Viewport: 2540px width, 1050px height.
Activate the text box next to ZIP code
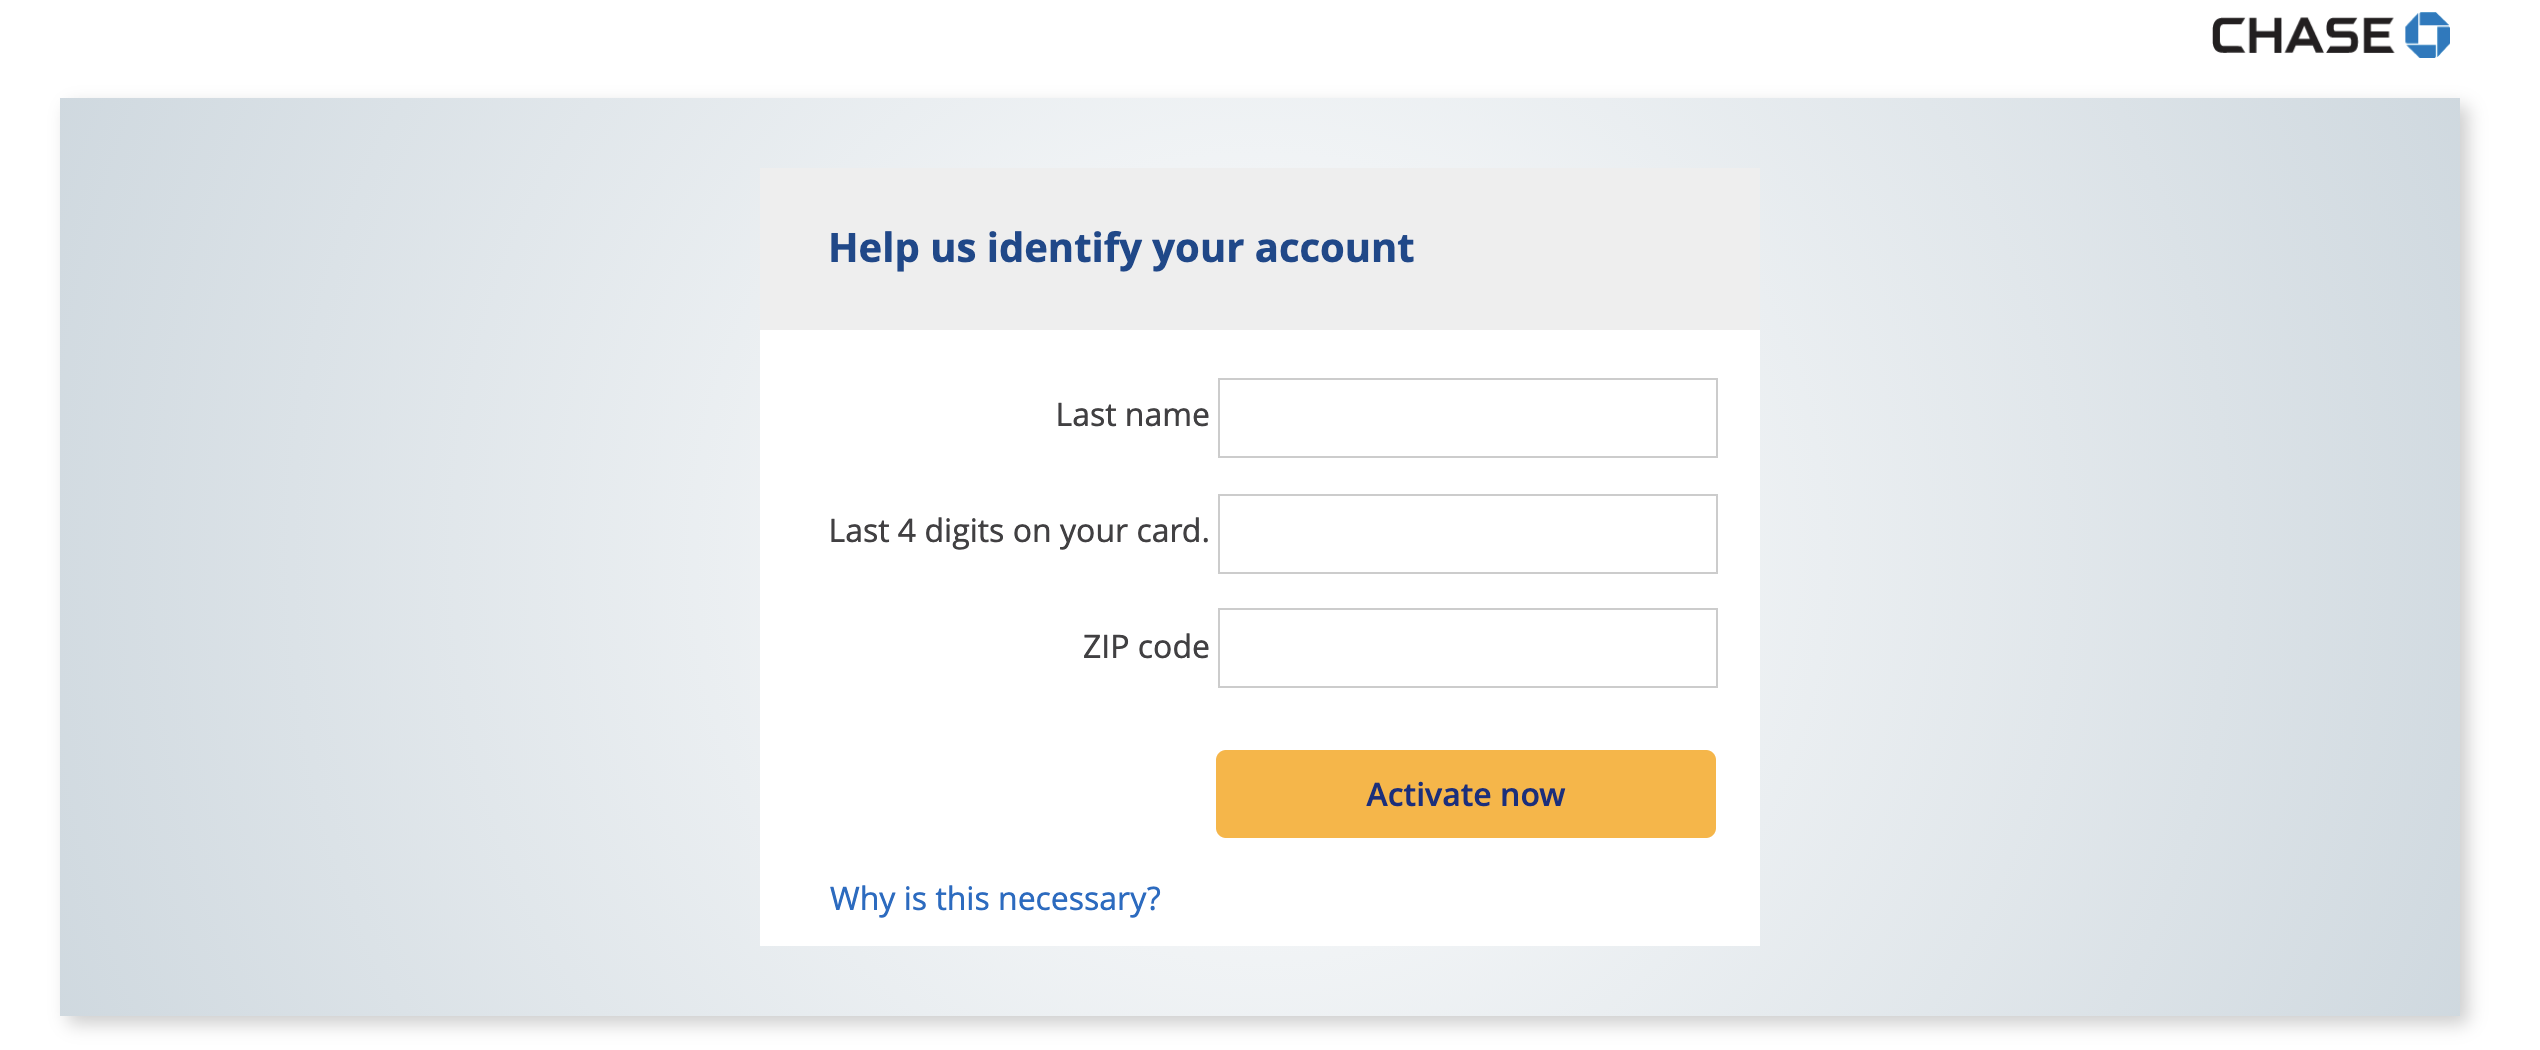[x=1467, y=648]
